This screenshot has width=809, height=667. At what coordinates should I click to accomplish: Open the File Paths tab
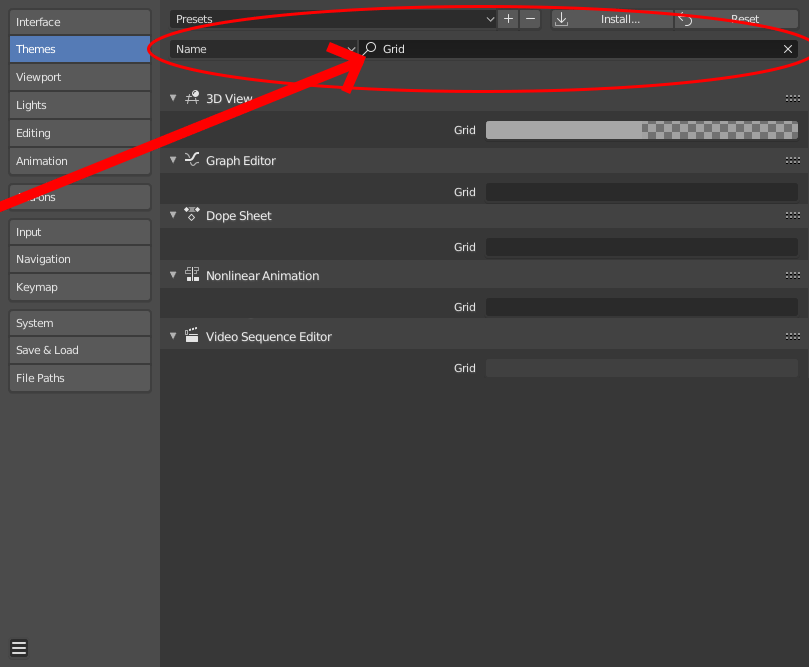coord(80,378)
